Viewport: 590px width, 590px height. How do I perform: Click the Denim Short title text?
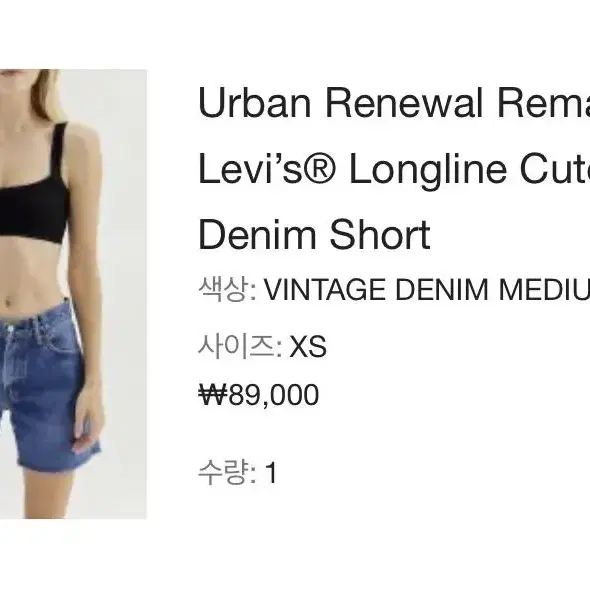click(314, 235)
